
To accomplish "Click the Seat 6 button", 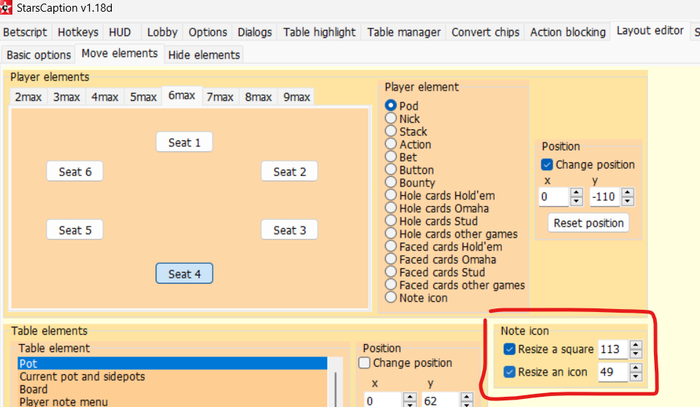I will click(x=75, y=172).
